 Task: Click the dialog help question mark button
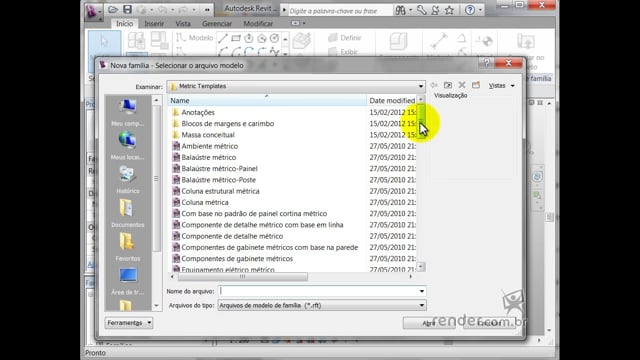pos(487,63)
